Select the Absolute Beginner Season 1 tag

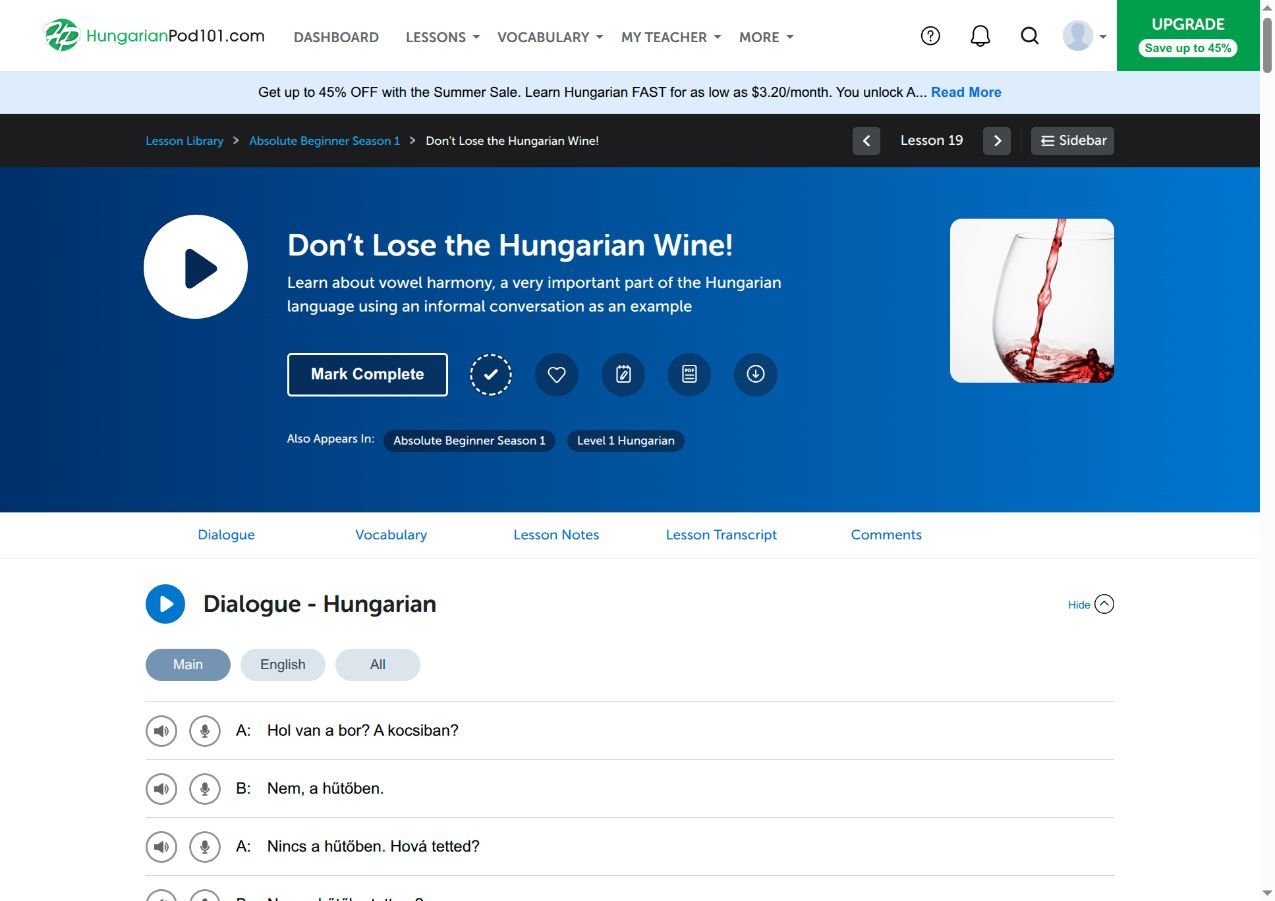coord(470,441)
